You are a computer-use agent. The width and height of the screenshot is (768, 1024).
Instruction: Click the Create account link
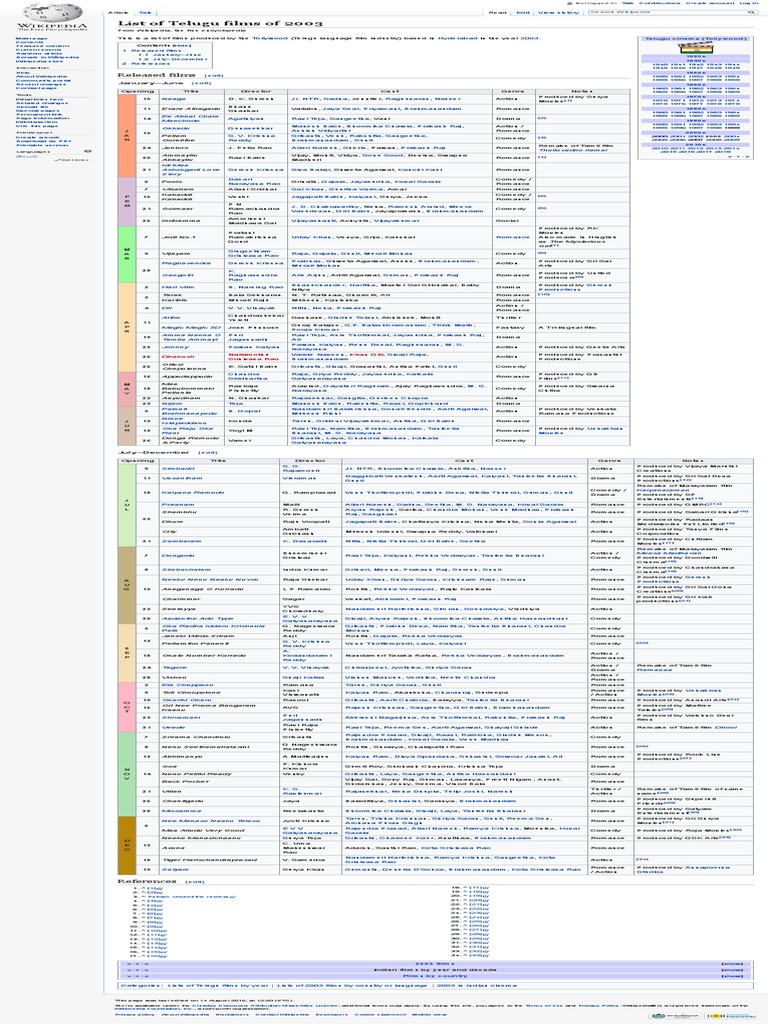pyautogui.click(x=710, y=3)
